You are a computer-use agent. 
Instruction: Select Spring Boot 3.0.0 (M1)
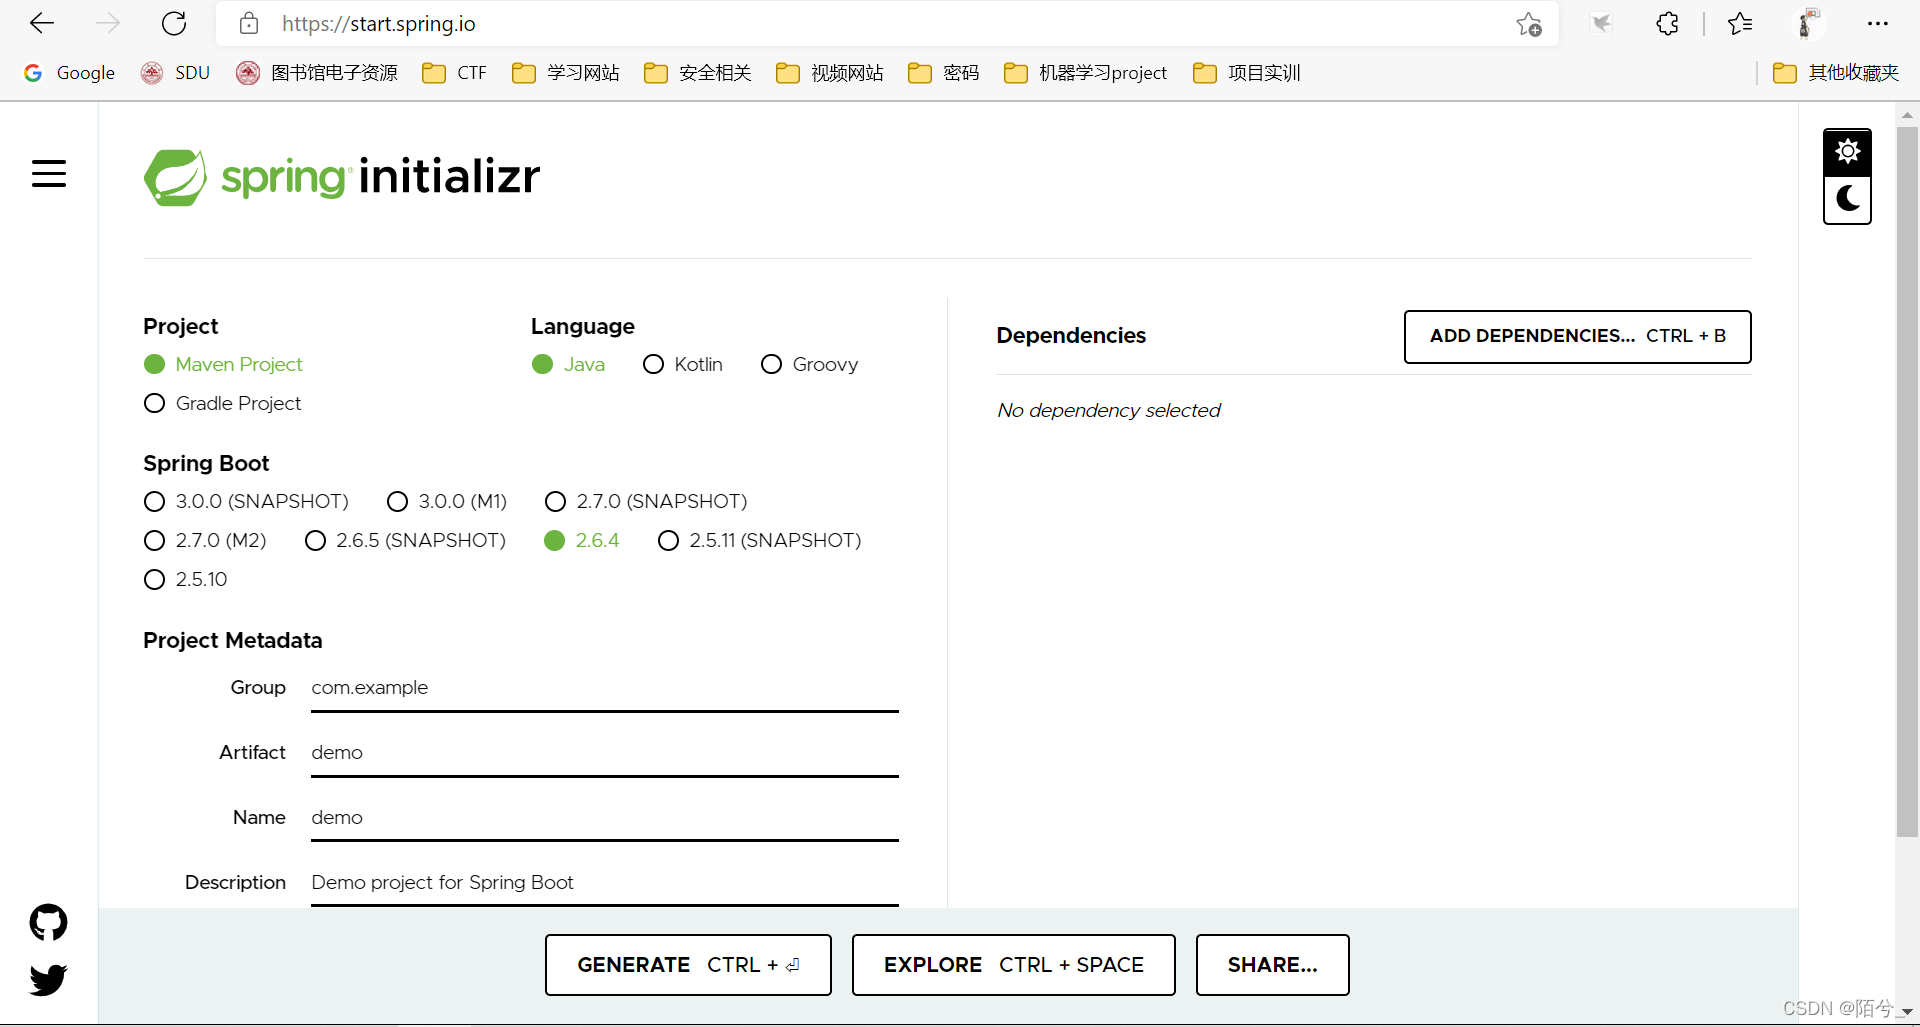coord(447,501)
